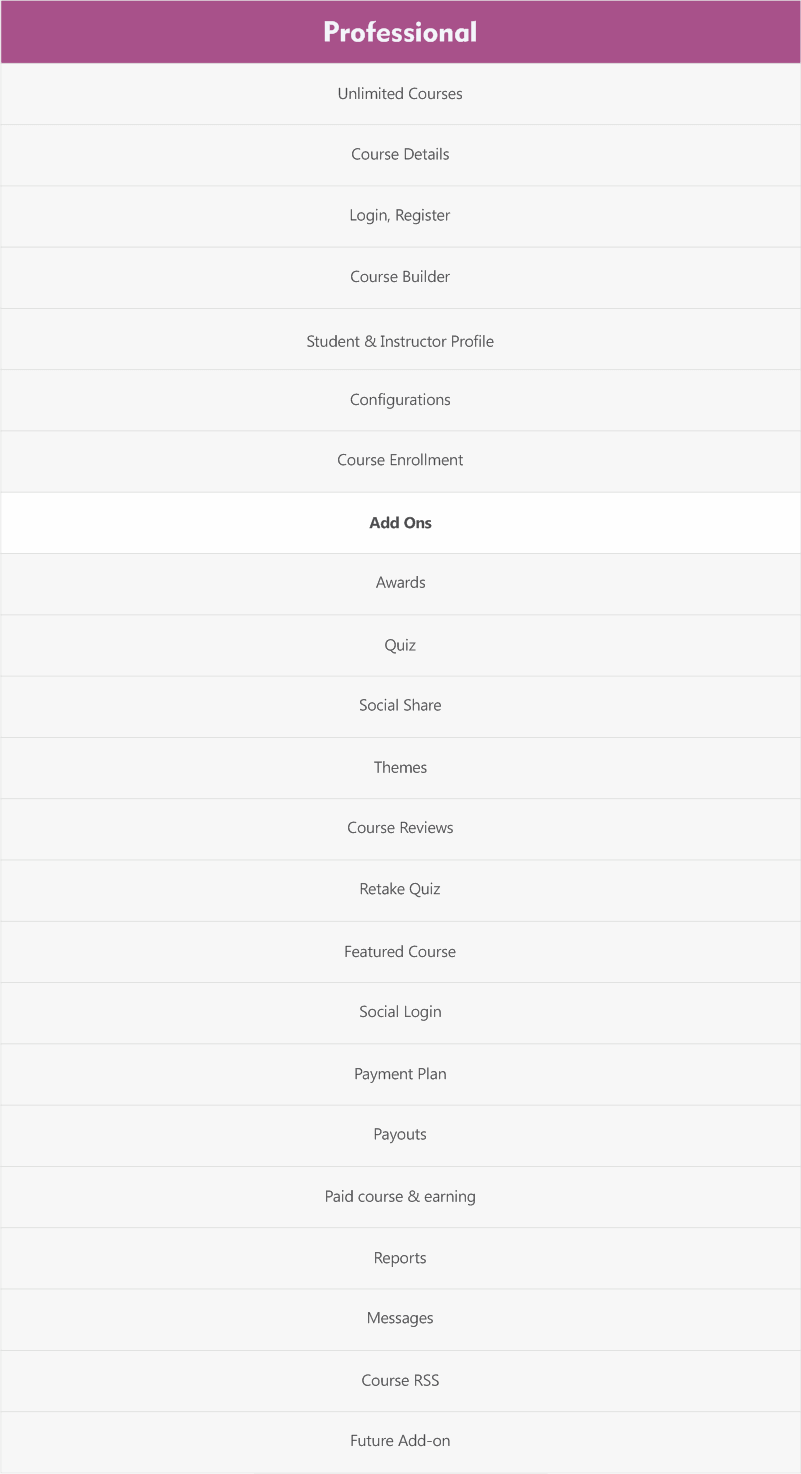This screenshot has width=801, height=1474.
Task: Click the Add Ons section heading
Action: coord(400,523)
